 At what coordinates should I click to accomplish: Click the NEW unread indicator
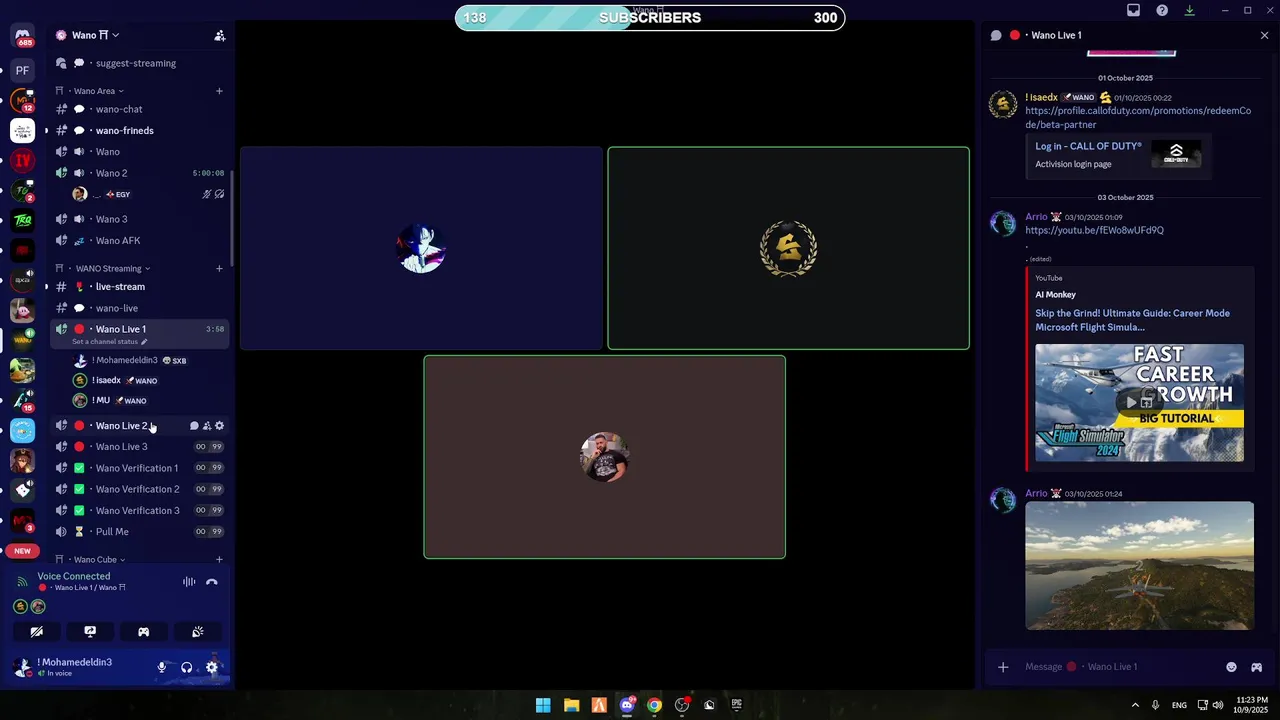click(22, 551)
